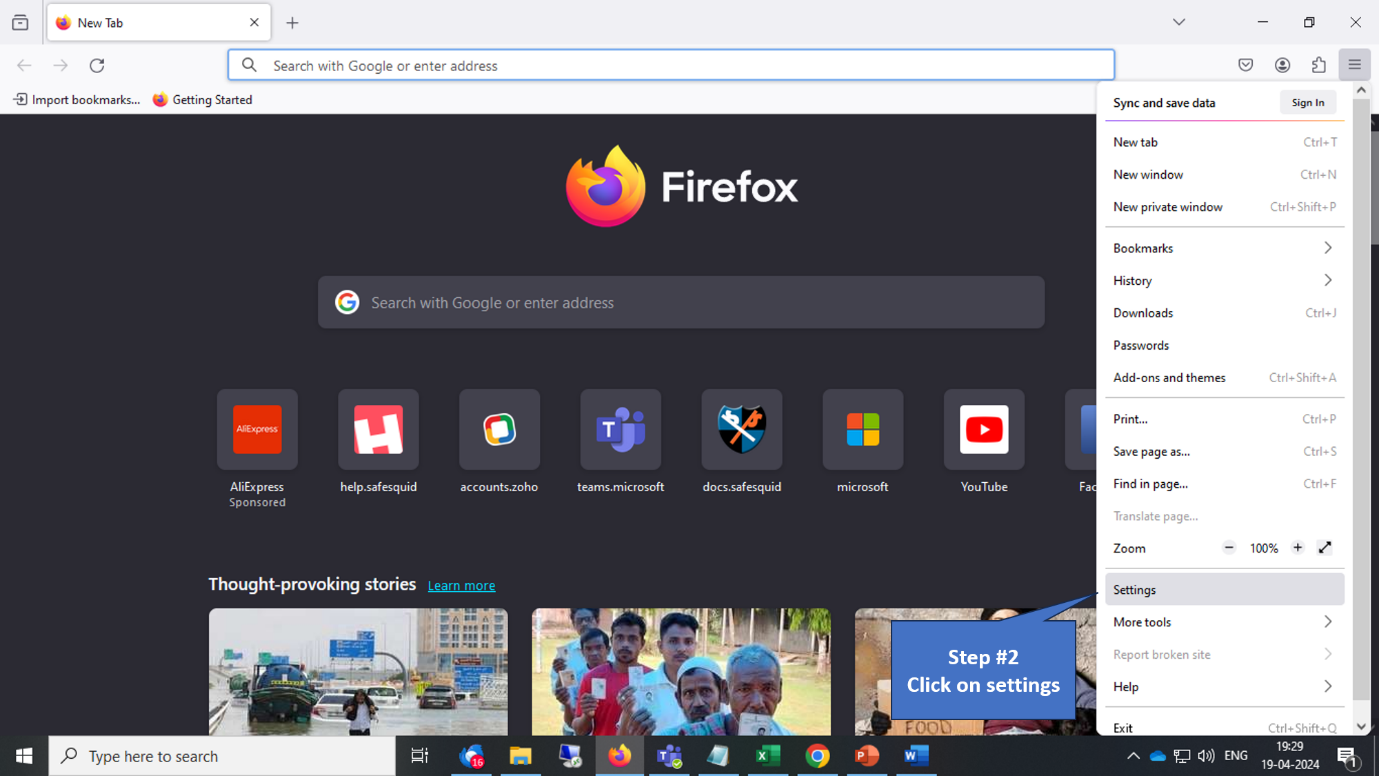Image resolution: width=1379 pixels, height=776 pixels.
Task: Open the Learn more link
Action: [x=461, y=586]
